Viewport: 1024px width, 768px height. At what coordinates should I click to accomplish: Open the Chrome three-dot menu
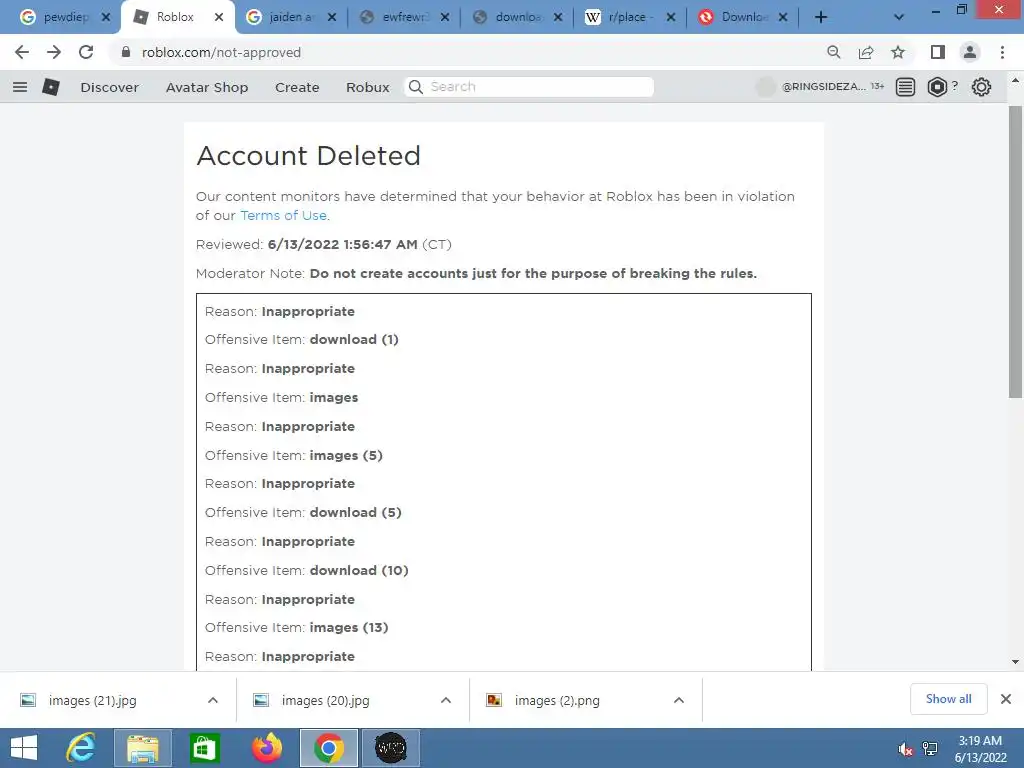pos(1002,52)
